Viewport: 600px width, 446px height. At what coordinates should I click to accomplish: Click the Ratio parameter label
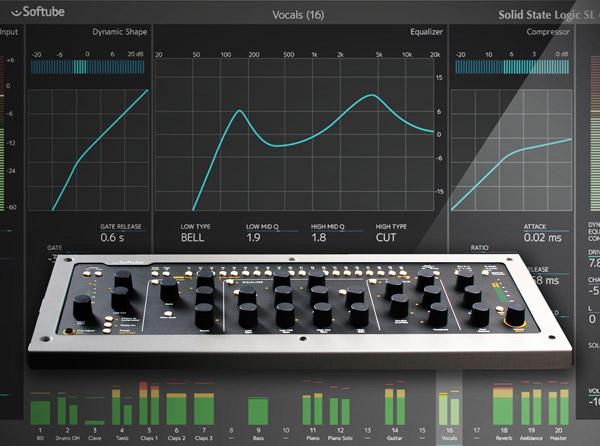[479, 247]
